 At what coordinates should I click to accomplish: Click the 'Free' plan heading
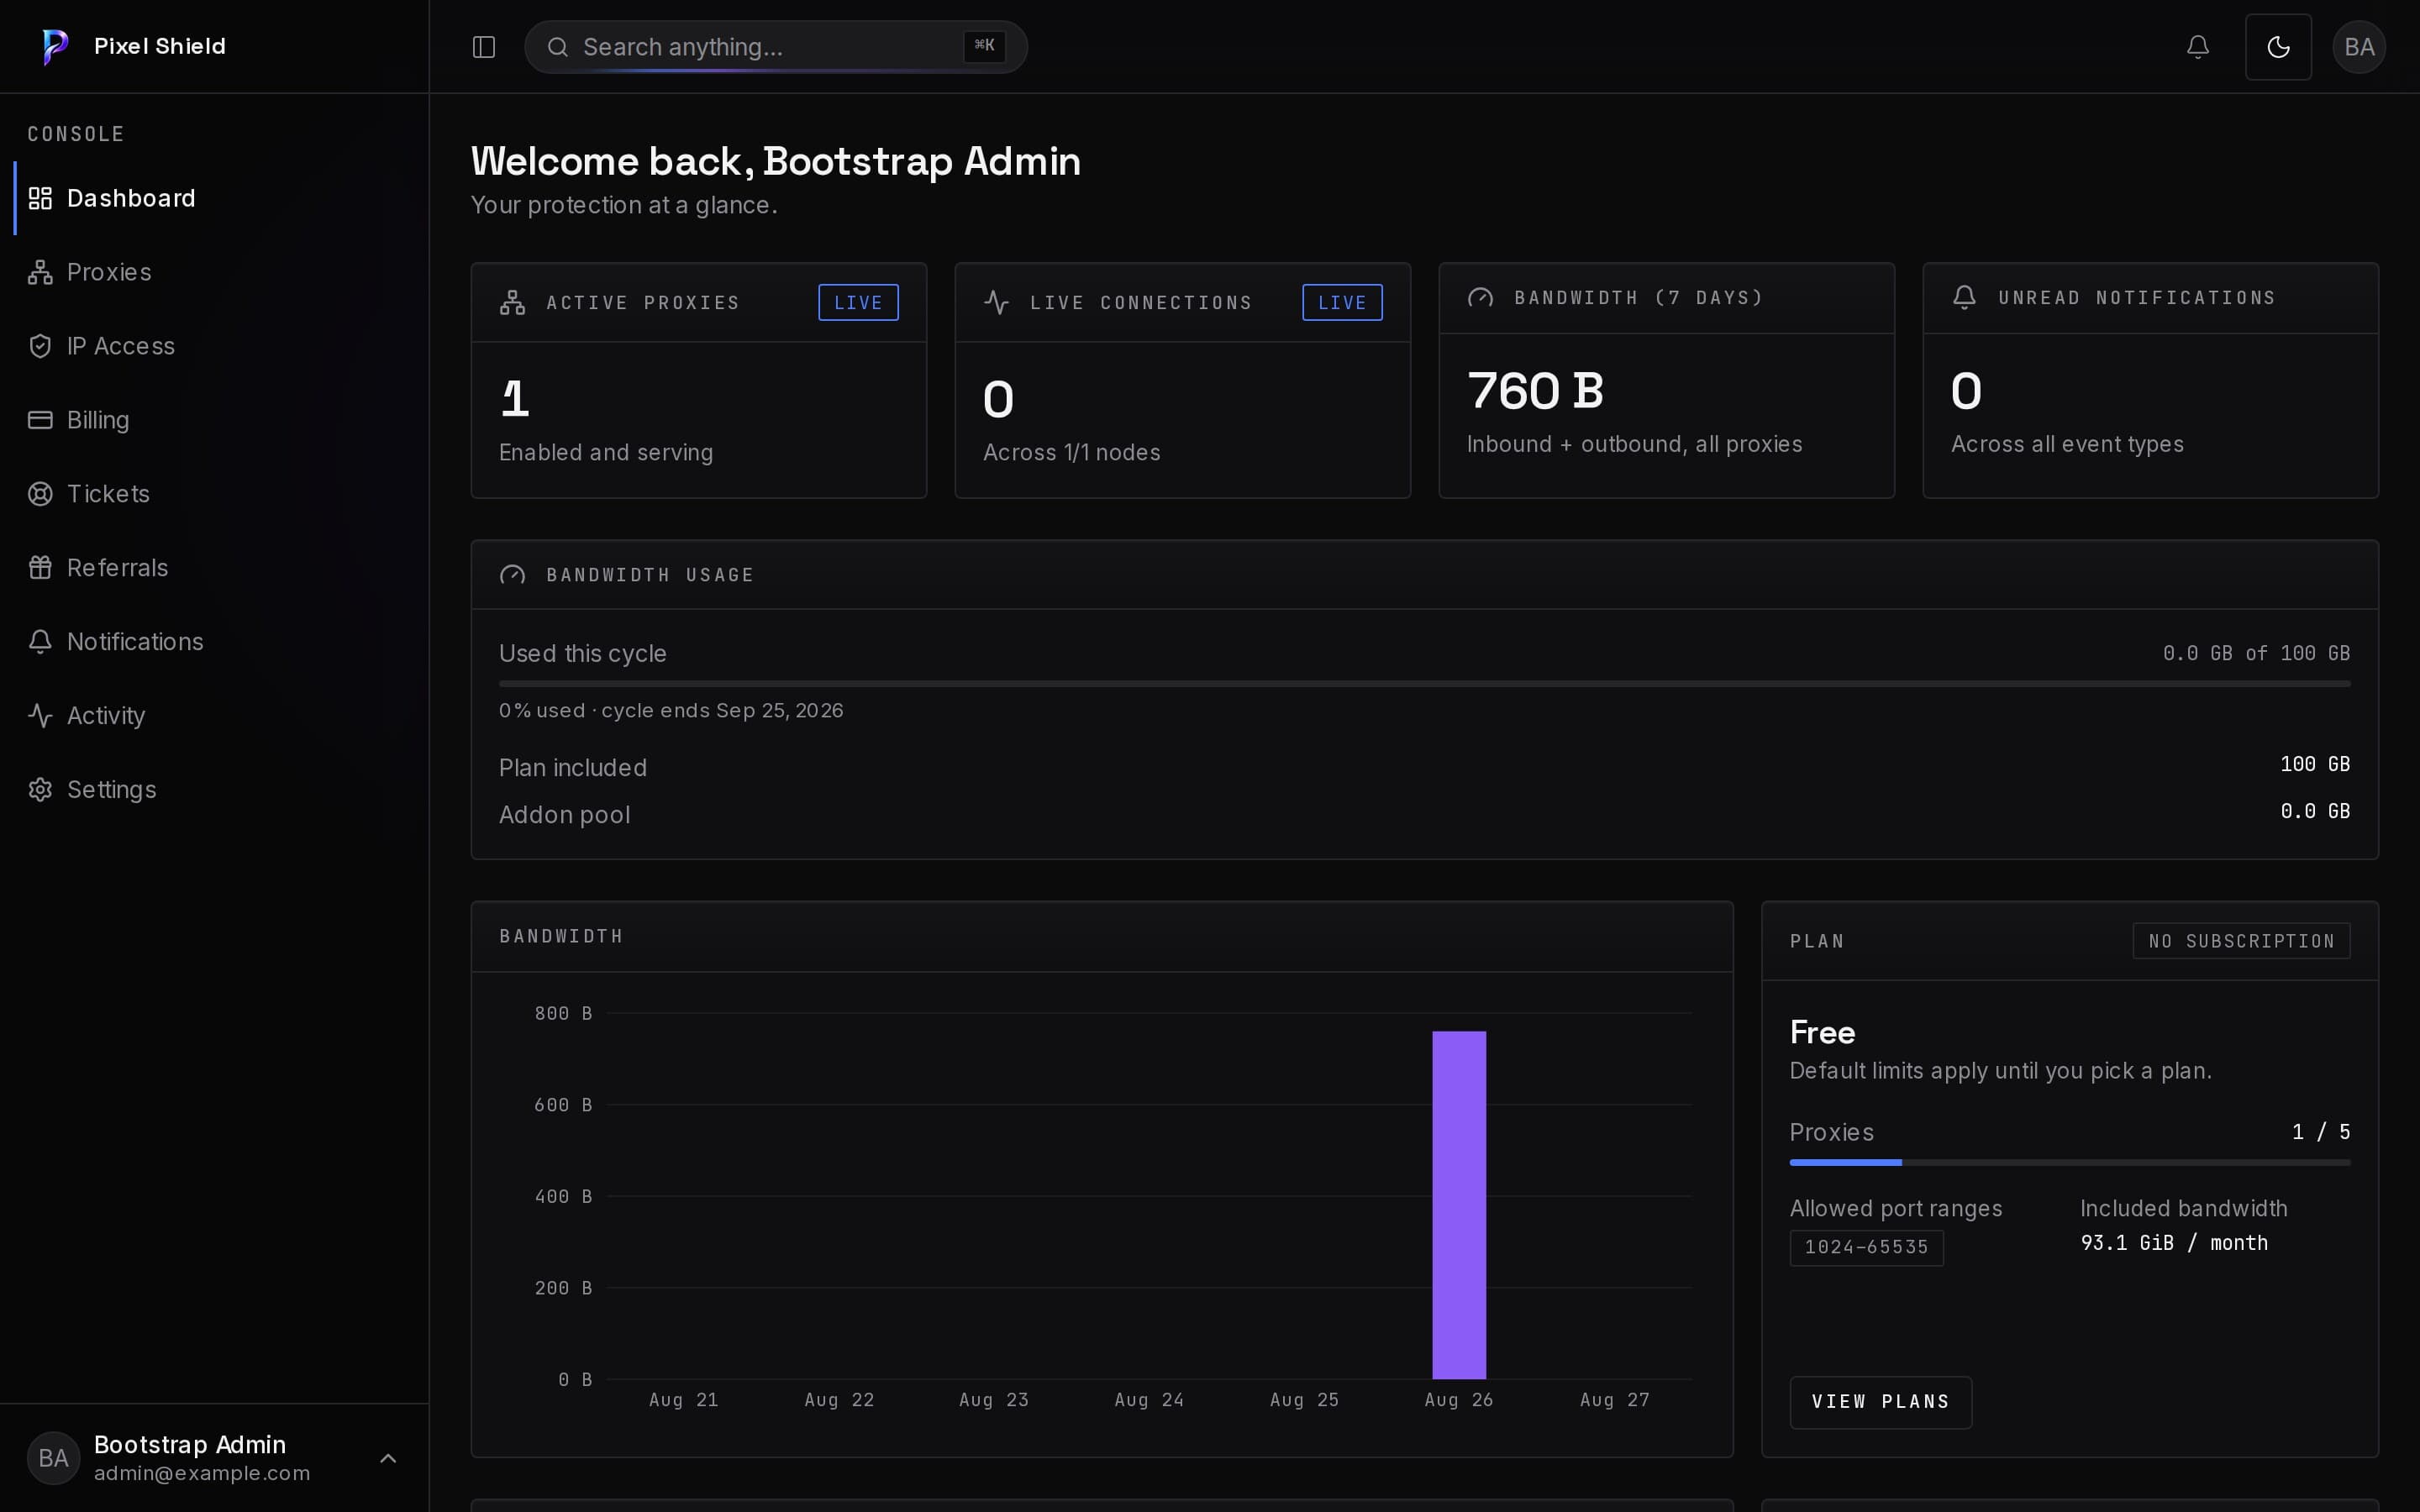point(1822,1032)
